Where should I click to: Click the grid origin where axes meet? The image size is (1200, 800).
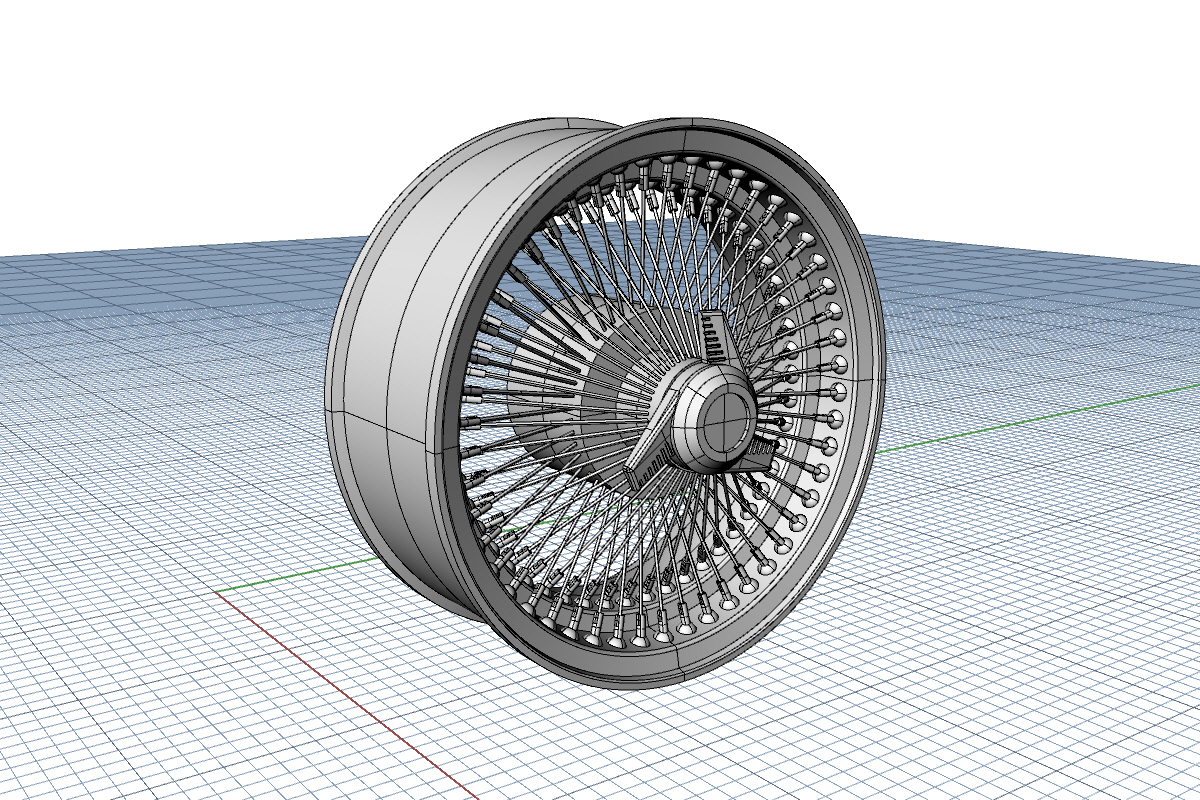[216, 592]
